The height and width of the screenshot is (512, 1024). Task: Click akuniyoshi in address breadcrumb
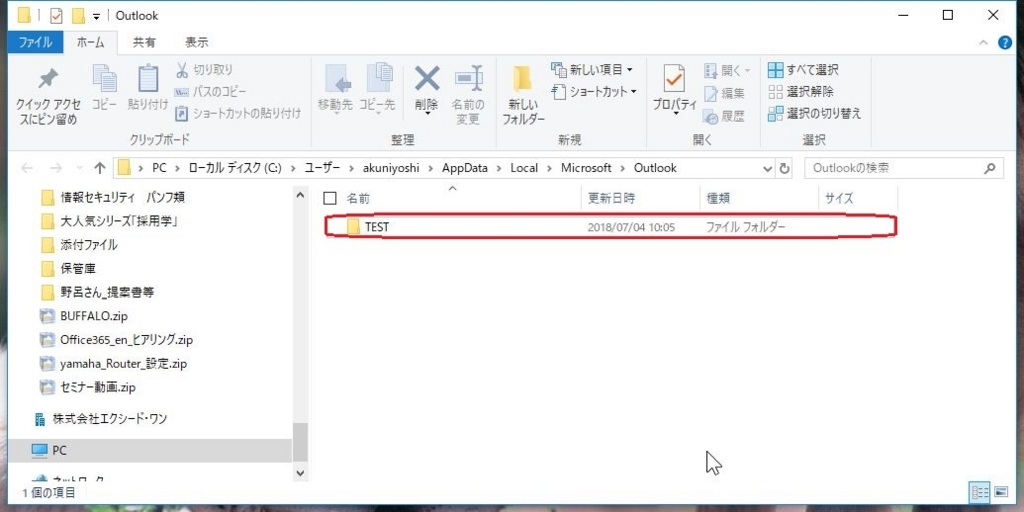(389, 168)
